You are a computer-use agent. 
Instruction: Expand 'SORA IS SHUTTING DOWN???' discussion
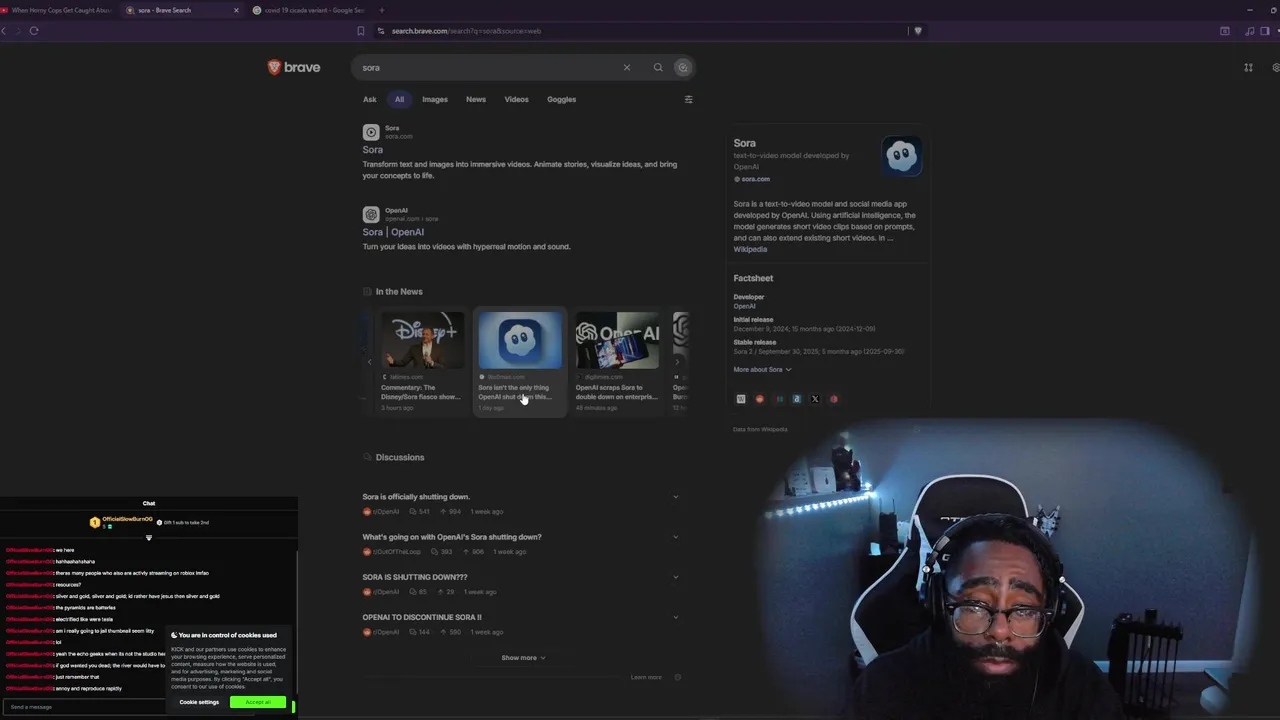676,577
